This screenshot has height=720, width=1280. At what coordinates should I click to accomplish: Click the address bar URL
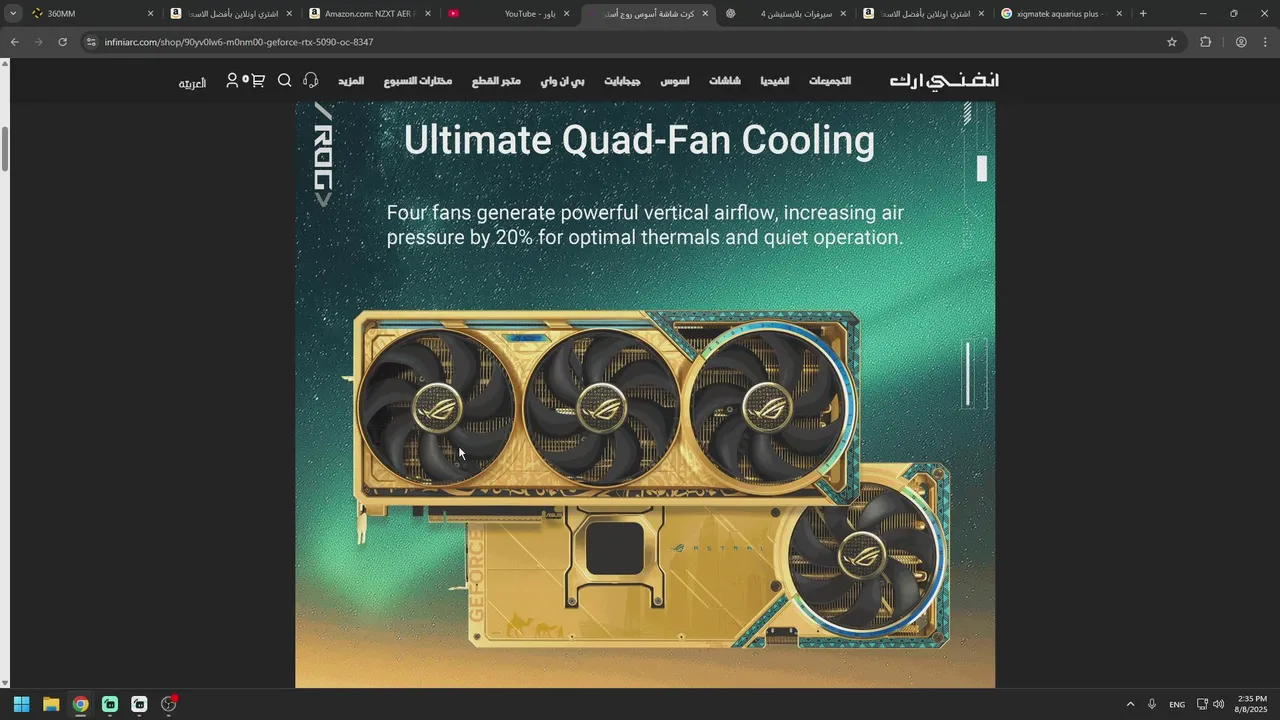click(x=239, y=42)
